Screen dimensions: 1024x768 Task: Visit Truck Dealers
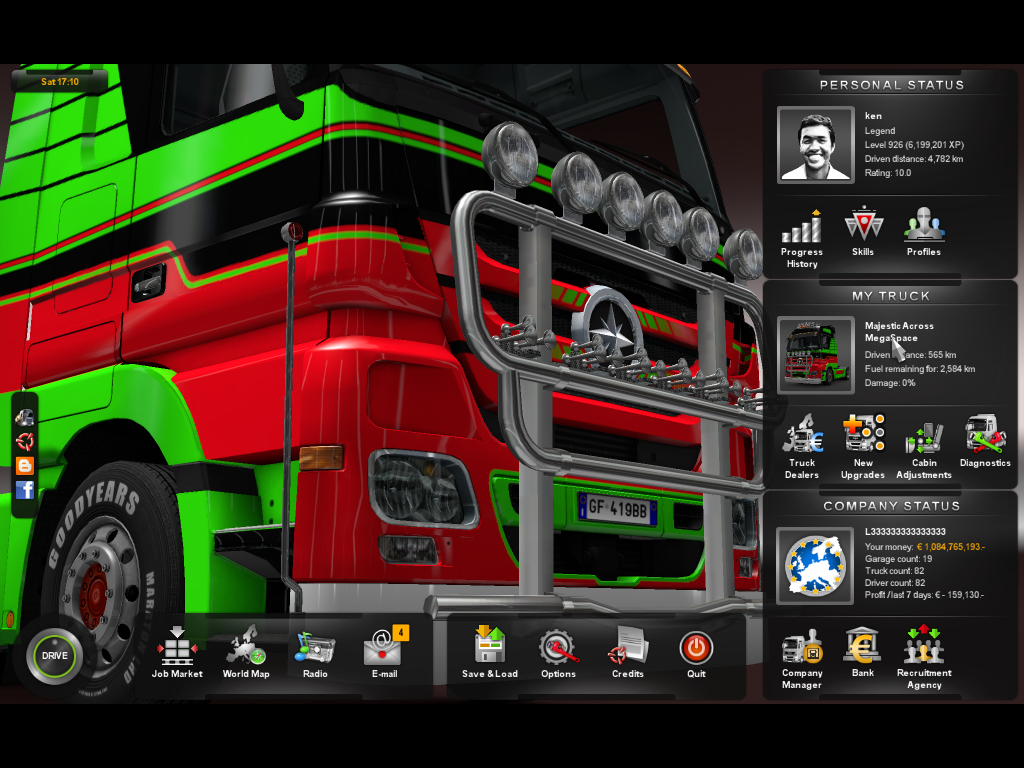[802, 447]
